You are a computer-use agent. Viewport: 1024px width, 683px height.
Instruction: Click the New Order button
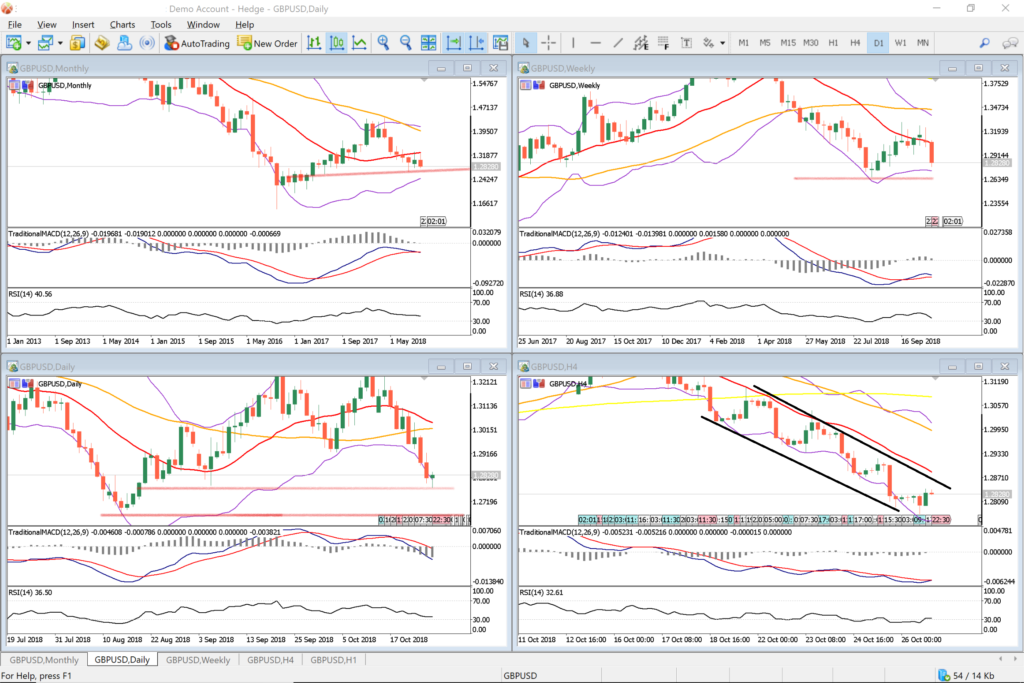click(267, 43)
